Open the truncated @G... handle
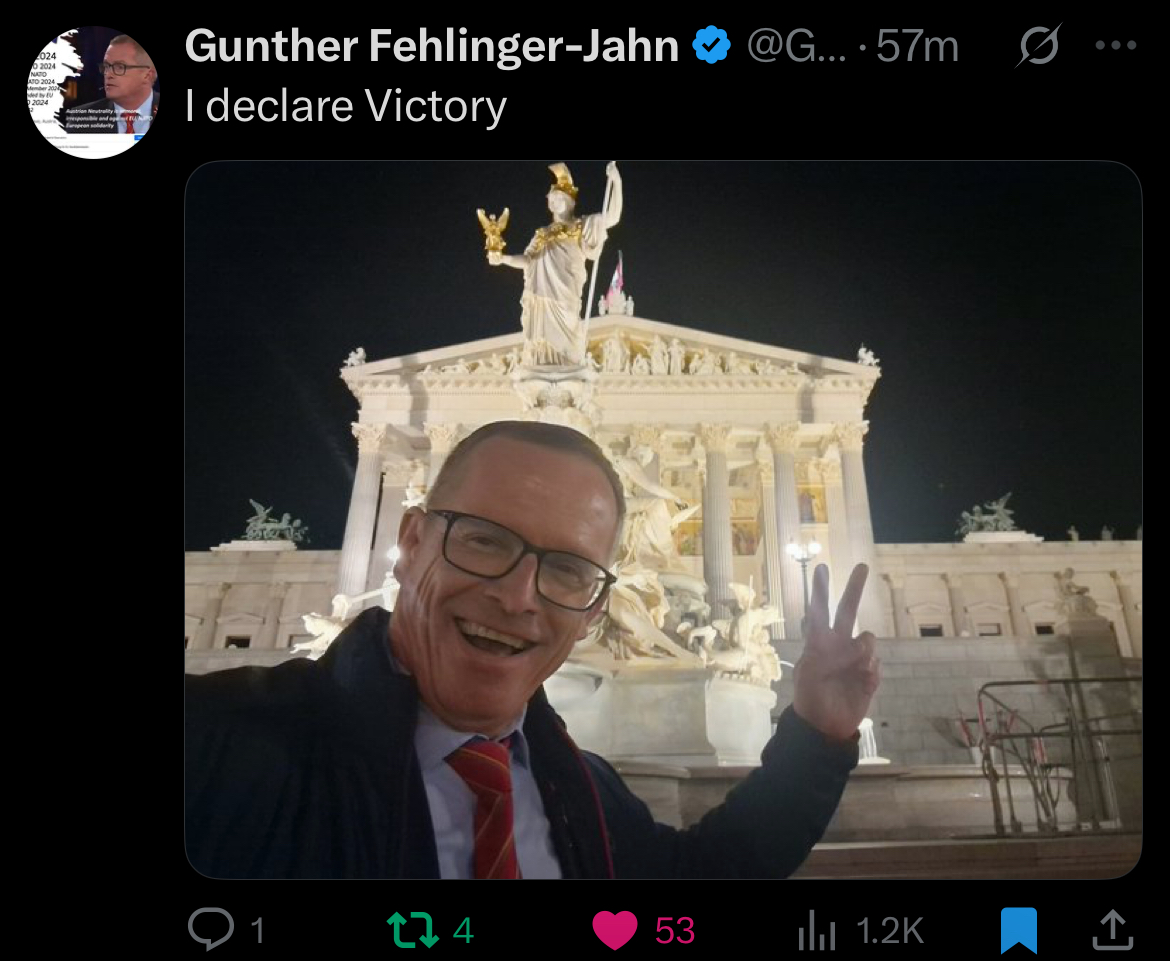Image resolution: width=1170 pixels, height=961 pixels. (x=796, y=46)
